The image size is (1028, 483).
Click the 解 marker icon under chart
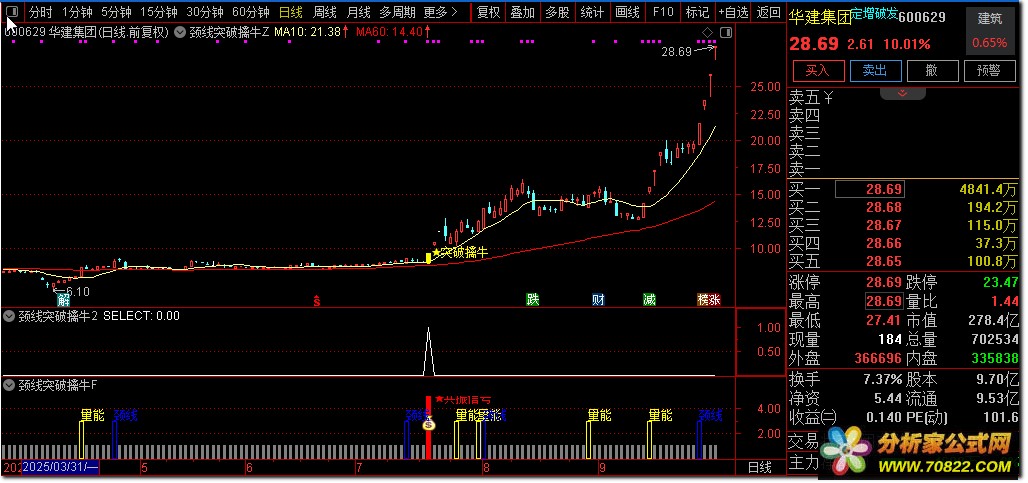64,301
